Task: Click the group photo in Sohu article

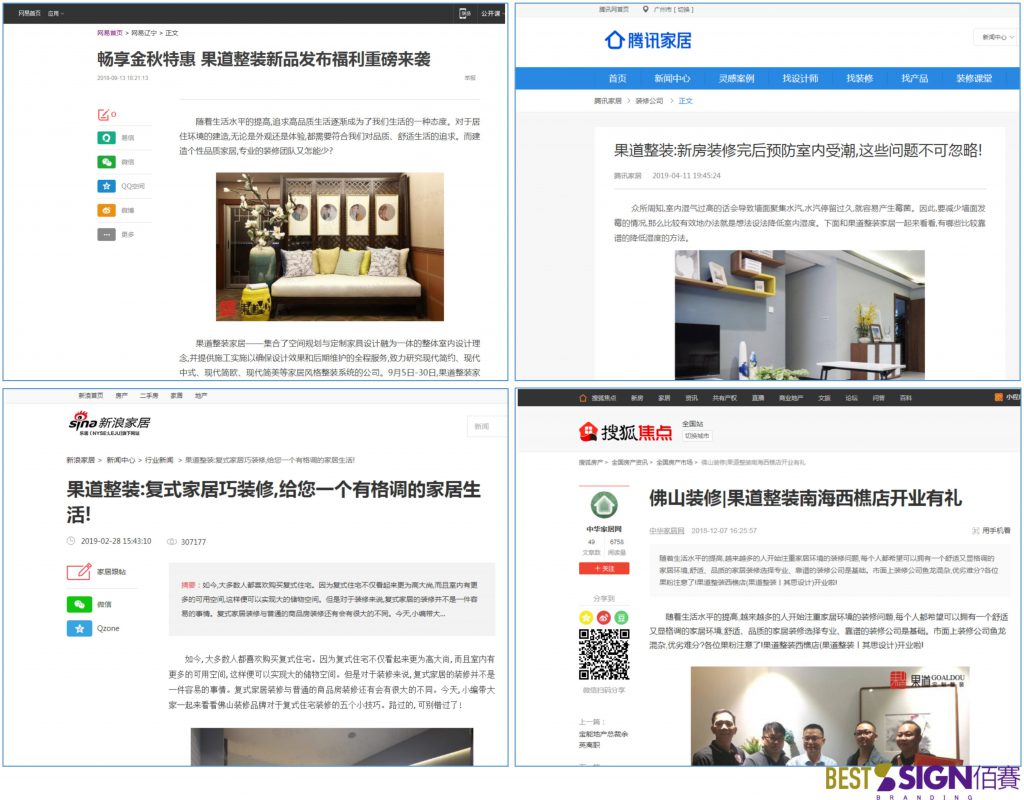Action: pyautogui.click(x=830, y=715)
